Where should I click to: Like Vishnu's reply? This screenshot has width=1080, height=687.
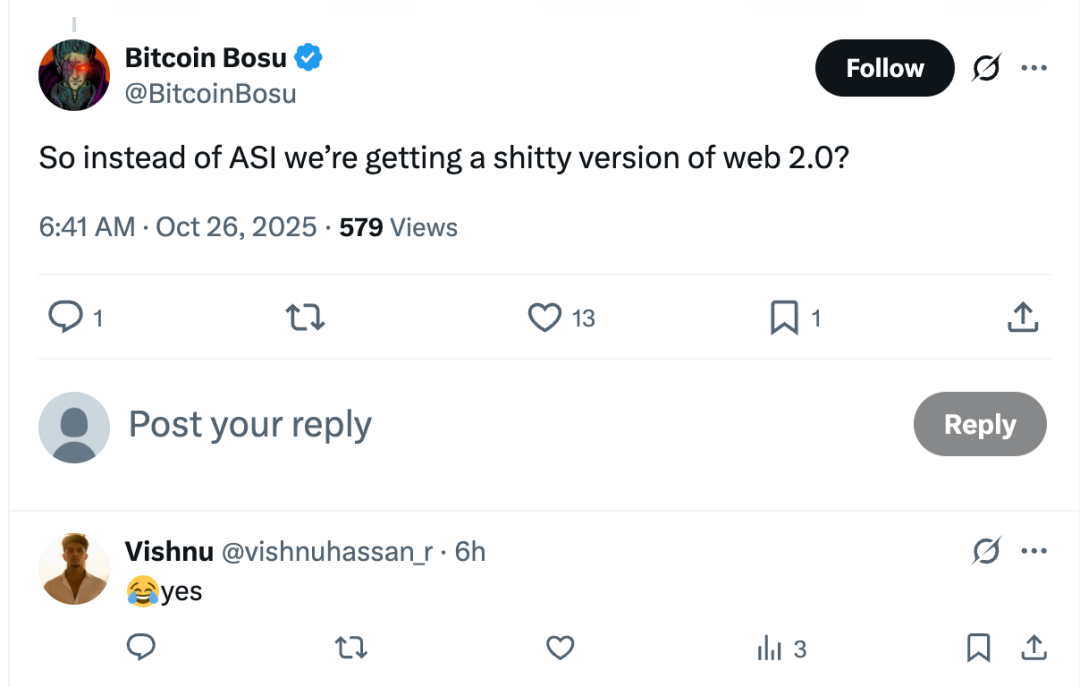coord(560,648)
